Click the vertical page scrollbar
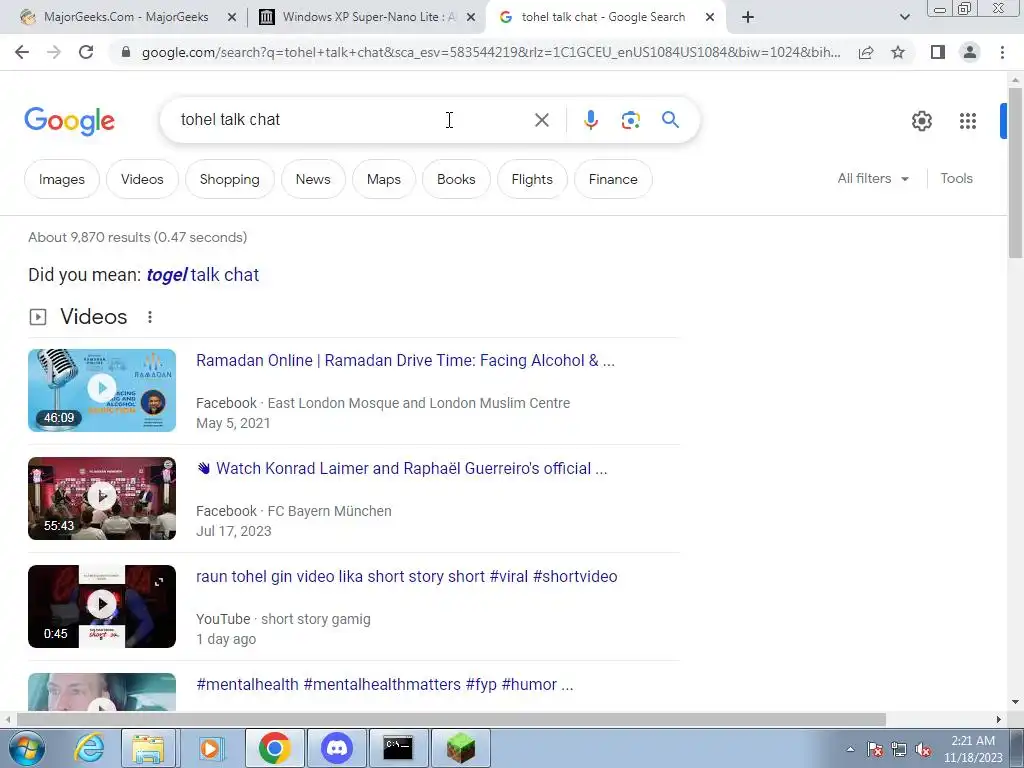 pyautogui.click(x=1015, y=173)
